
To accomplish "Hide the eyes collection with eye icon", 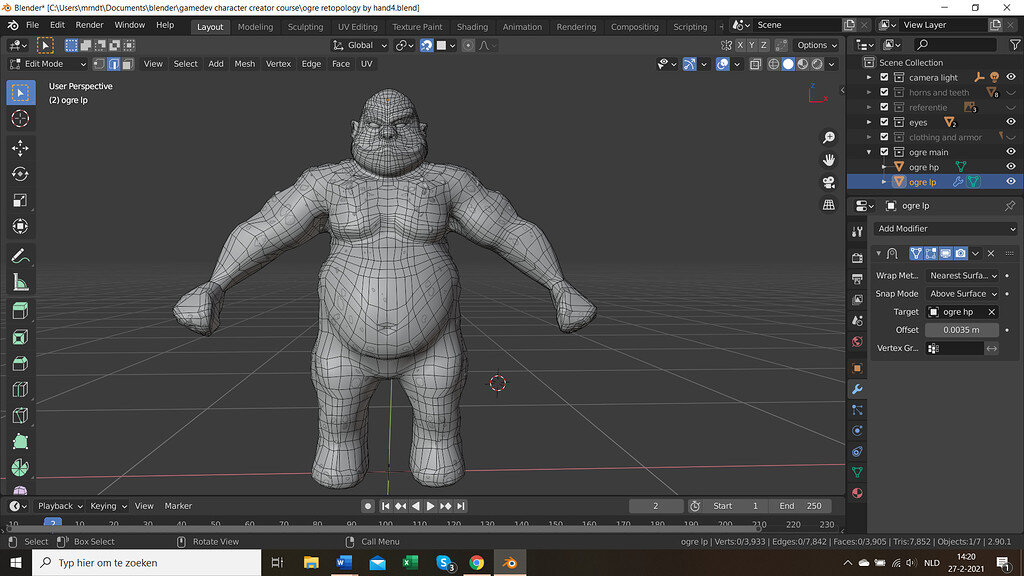I will (x=1010, y=122).
